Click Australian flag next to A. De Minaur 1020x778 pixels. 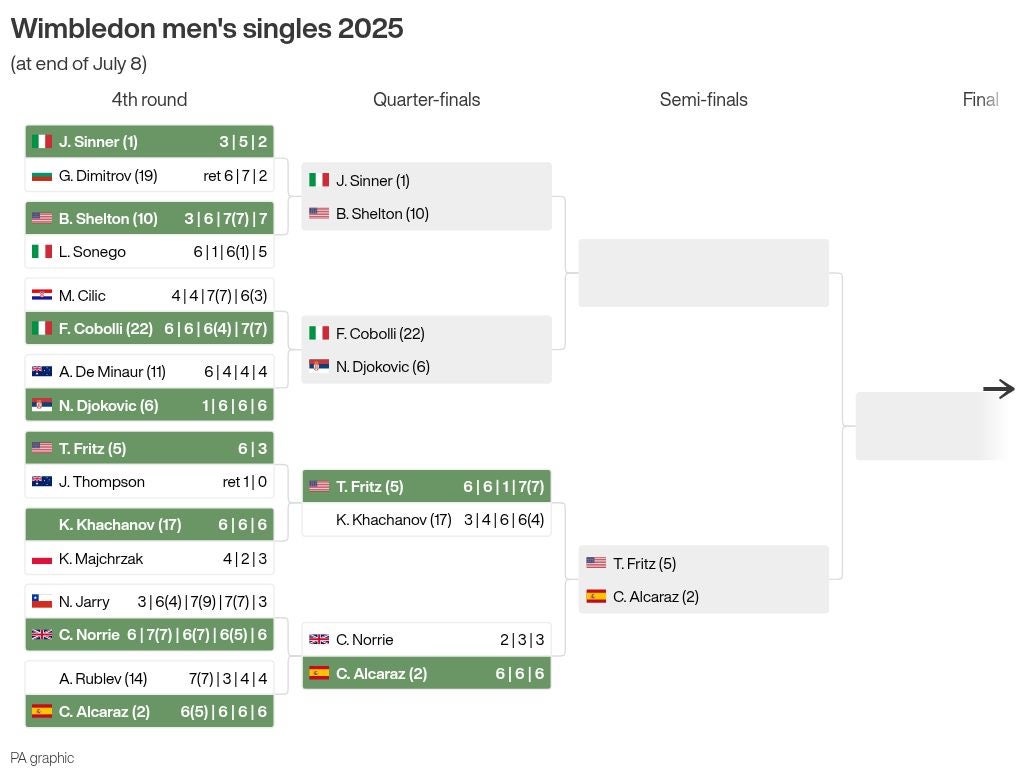tap(42, 371)
